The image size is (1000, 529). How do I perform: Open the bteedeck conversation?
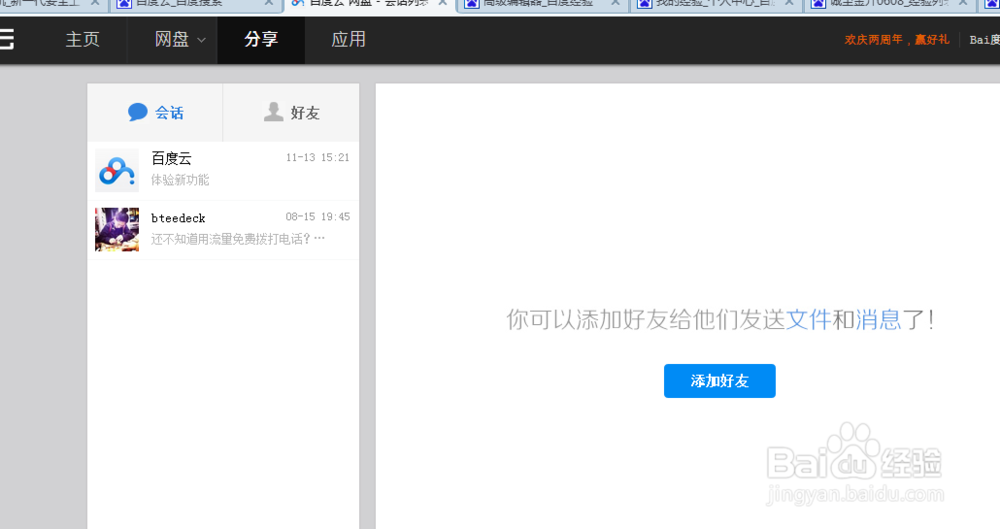223,230
